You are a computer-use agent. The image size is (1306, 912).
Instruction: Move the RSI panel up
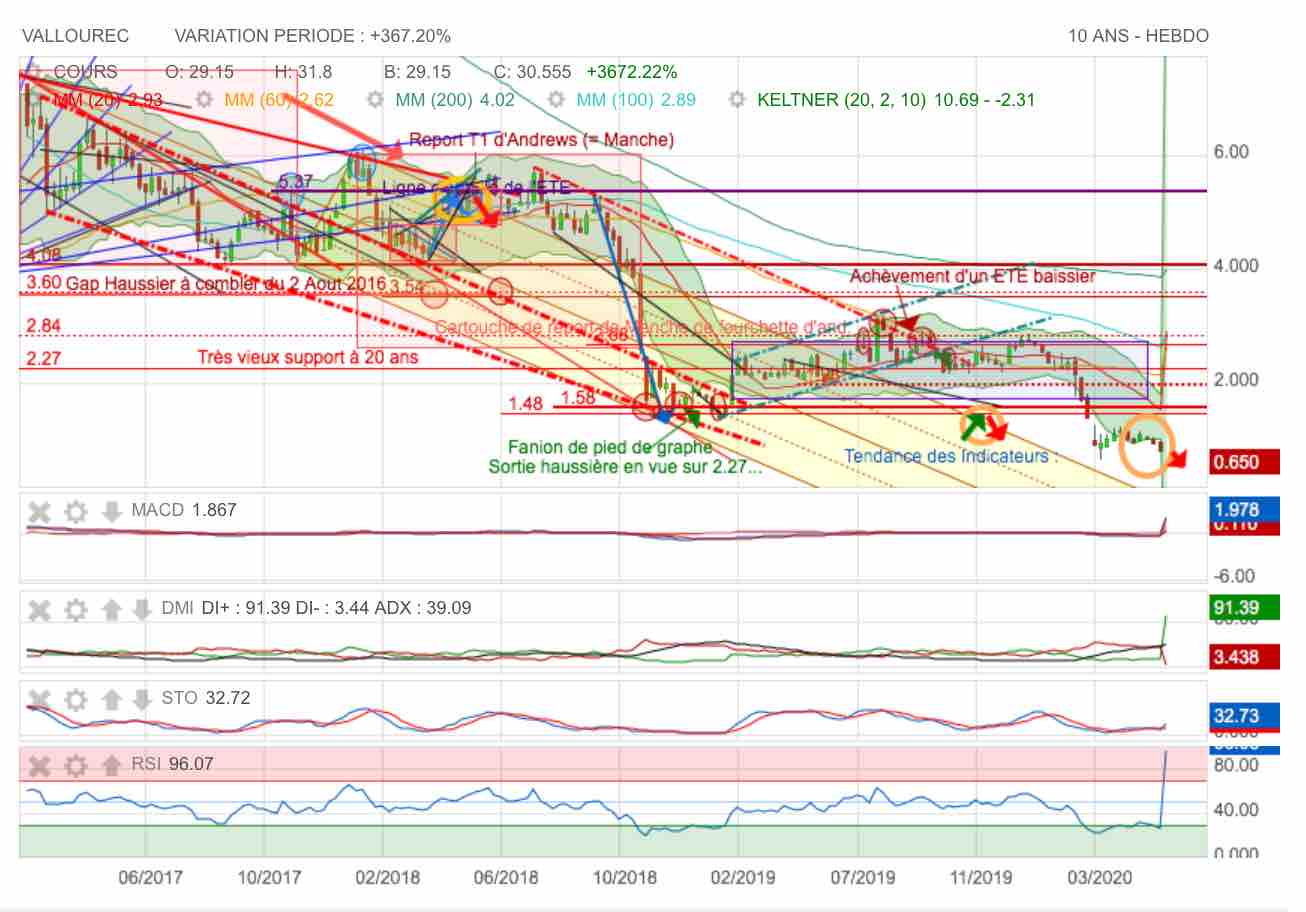click(112, 766)
